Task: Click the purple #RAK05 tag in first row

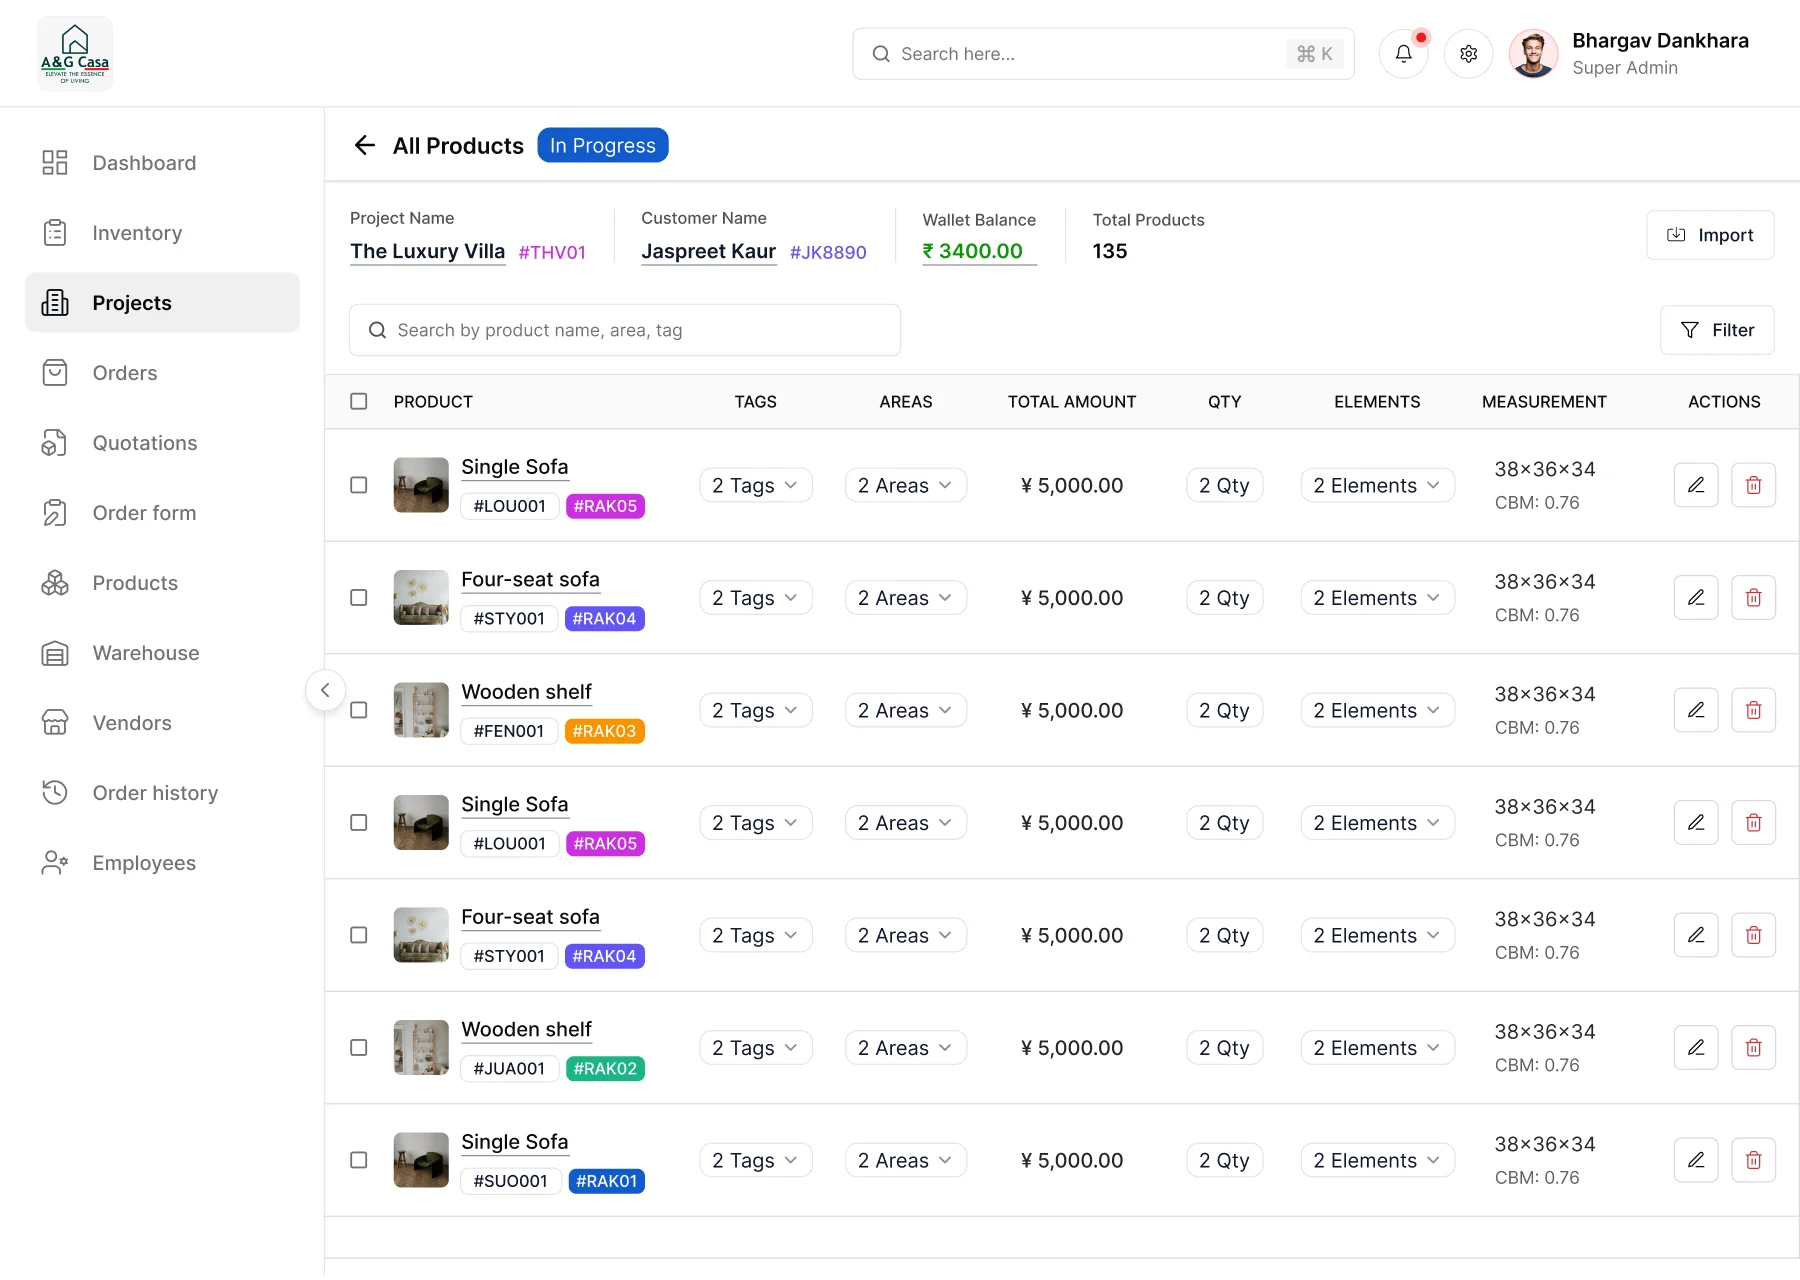Action: pos(605,506)
